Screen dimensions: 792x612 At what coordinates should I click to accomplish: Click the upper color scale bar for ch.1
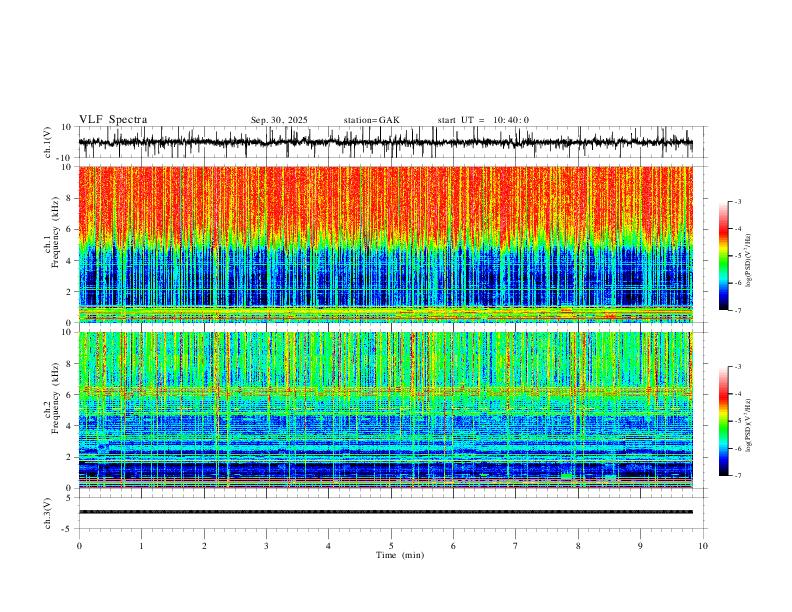723,256
